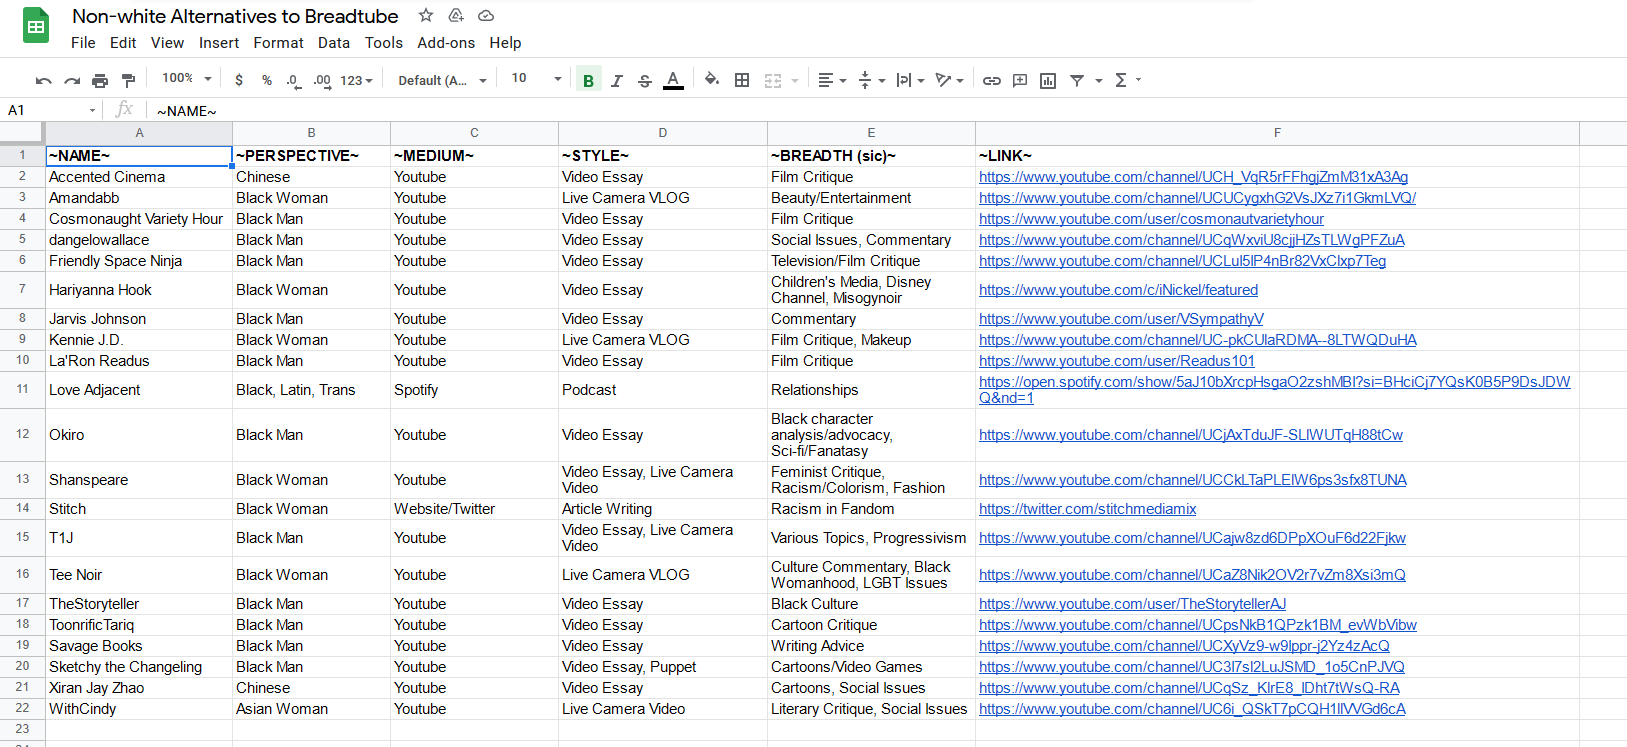Open the fill color picker
Image resolution: width=1627 pixels, height=747 pixels.
point(712,80)
